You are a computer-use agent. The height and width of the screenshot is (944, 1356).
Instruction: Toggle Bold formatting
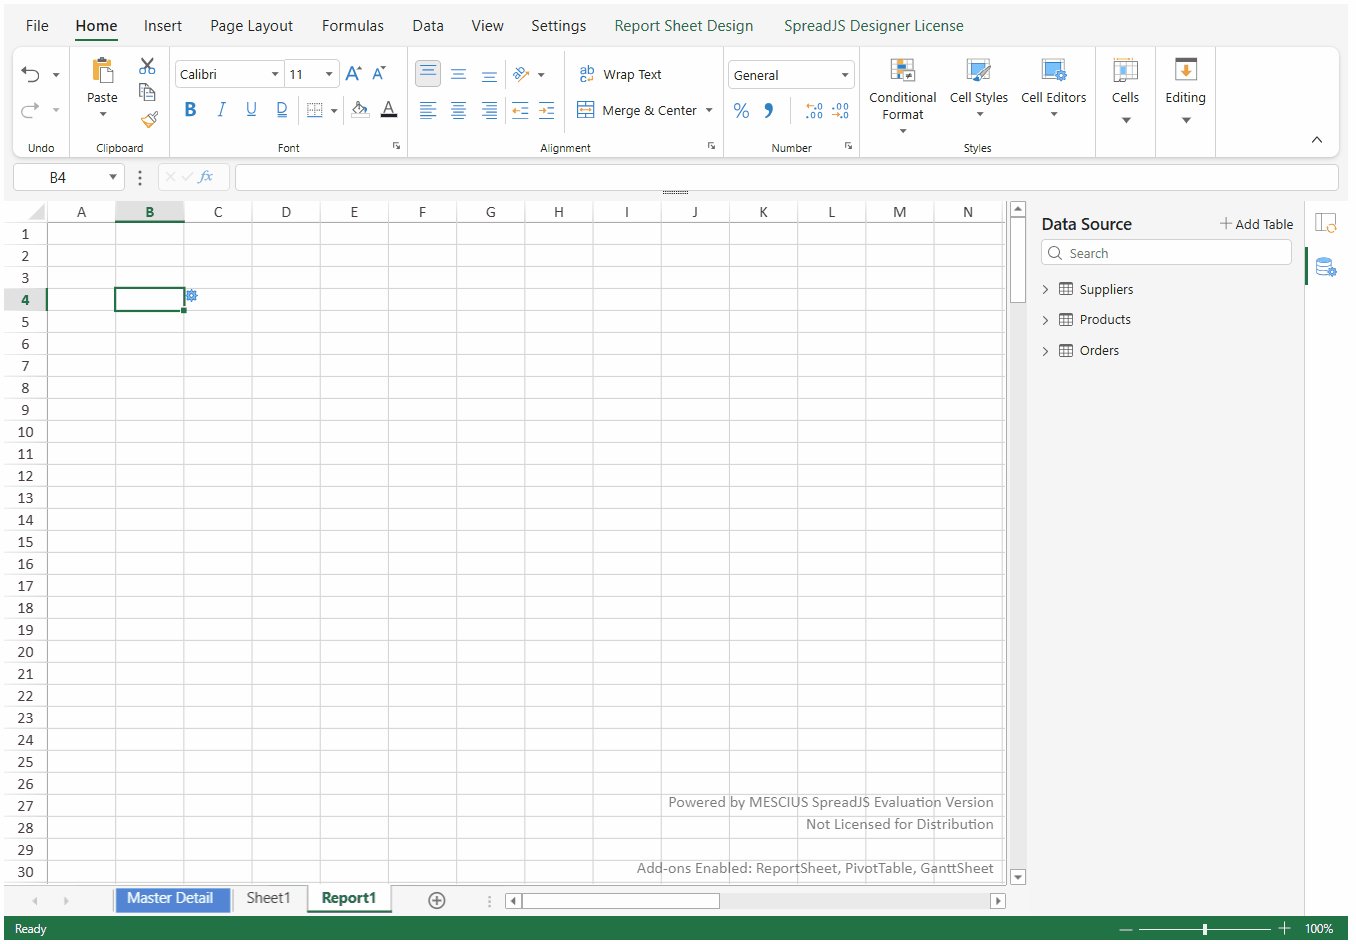click(190, 110)
